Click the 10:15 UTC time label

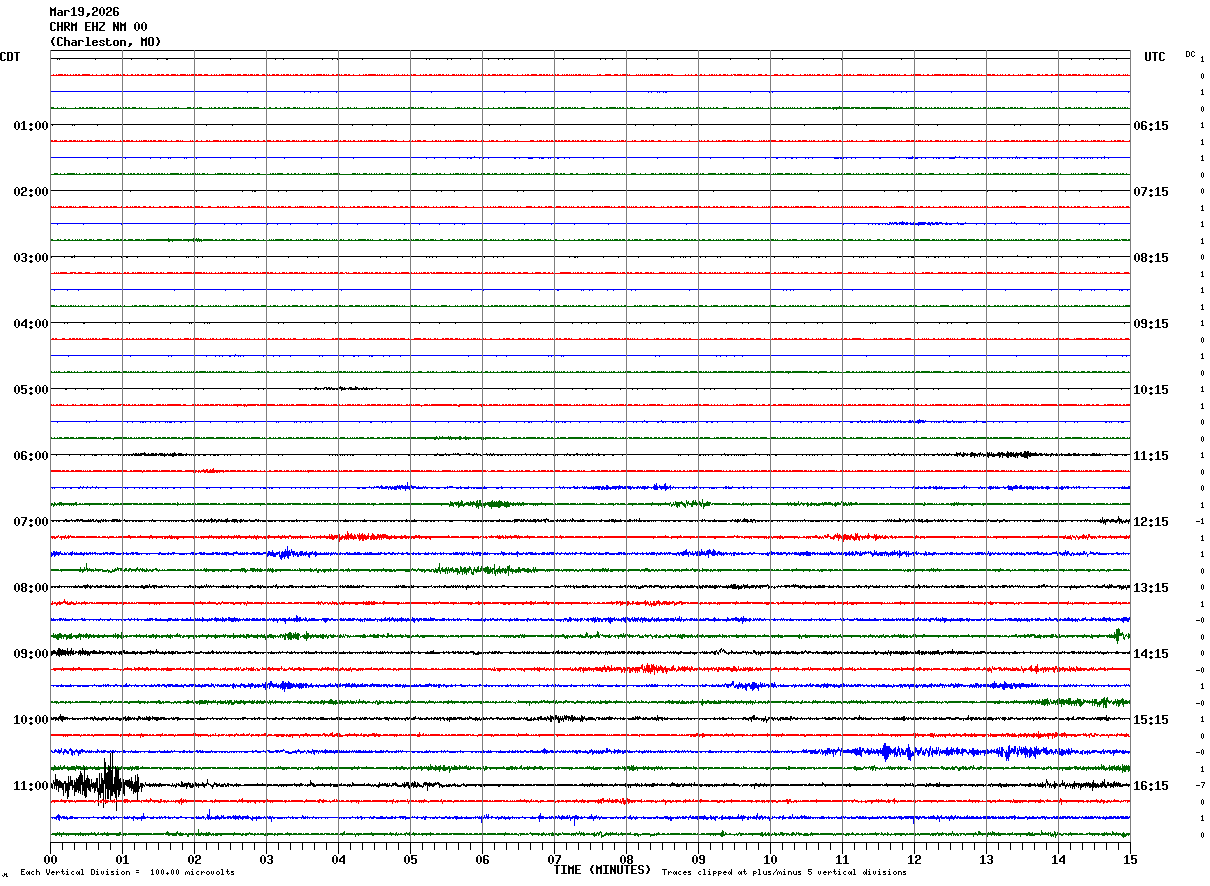pyautogui.click(x=1151, y=390)
